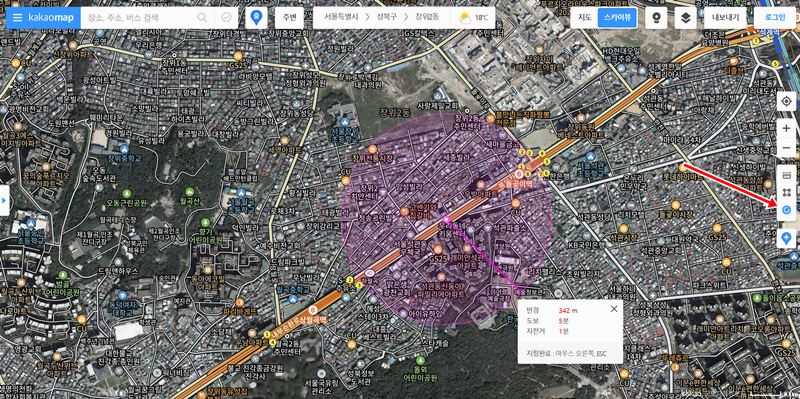Screen dimensions: 800x399
Task: Click the add favorite pin button
Action: [x=786, y=238]
